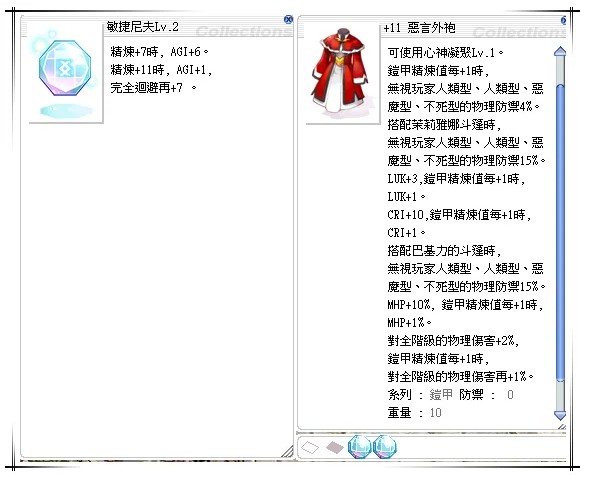Click the line CRI+1。
Viewport: 590px width, 486px height.
click(x=406, y=233)
